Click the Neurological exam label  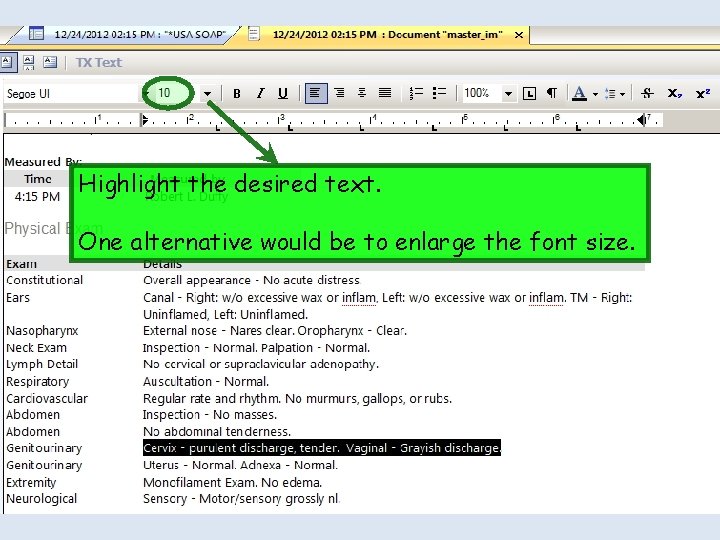(42, 499)
